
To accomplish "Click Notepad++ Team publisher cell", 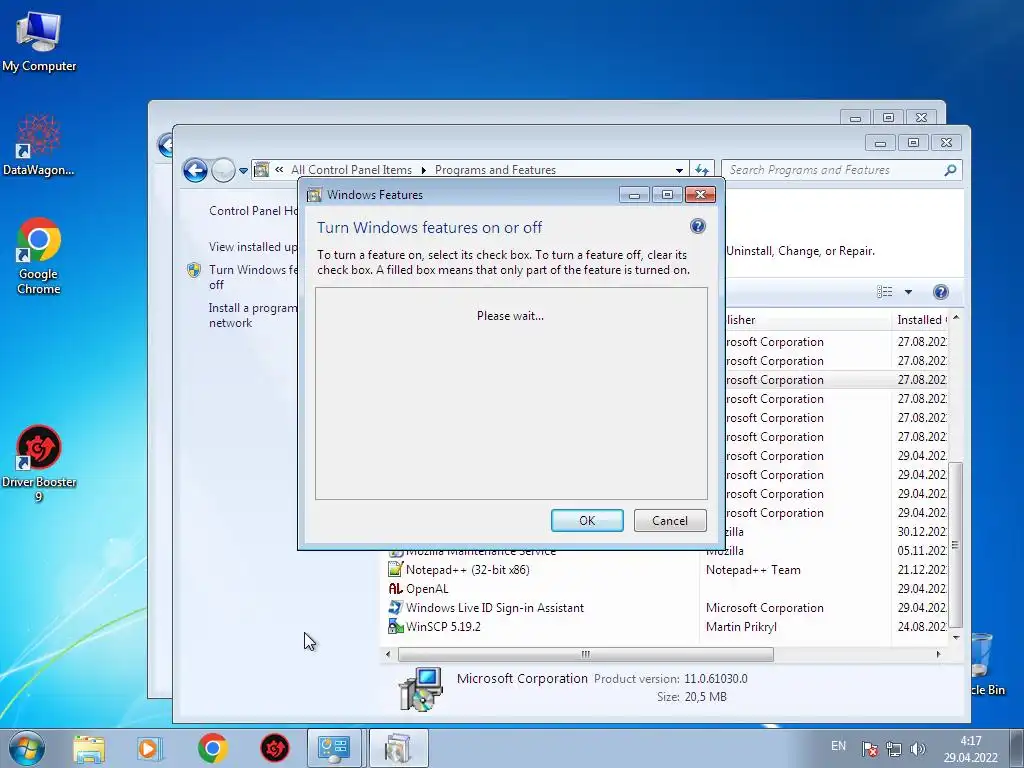I will click(x=753, y=569).
